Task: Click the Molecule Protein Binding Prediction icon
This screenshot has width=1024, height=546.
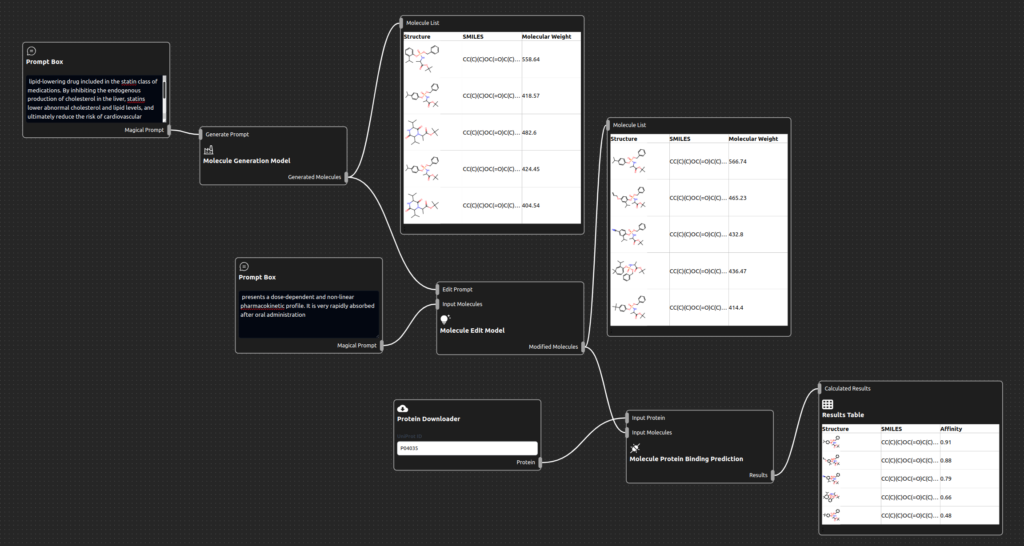Action: [x=636, y=448]
